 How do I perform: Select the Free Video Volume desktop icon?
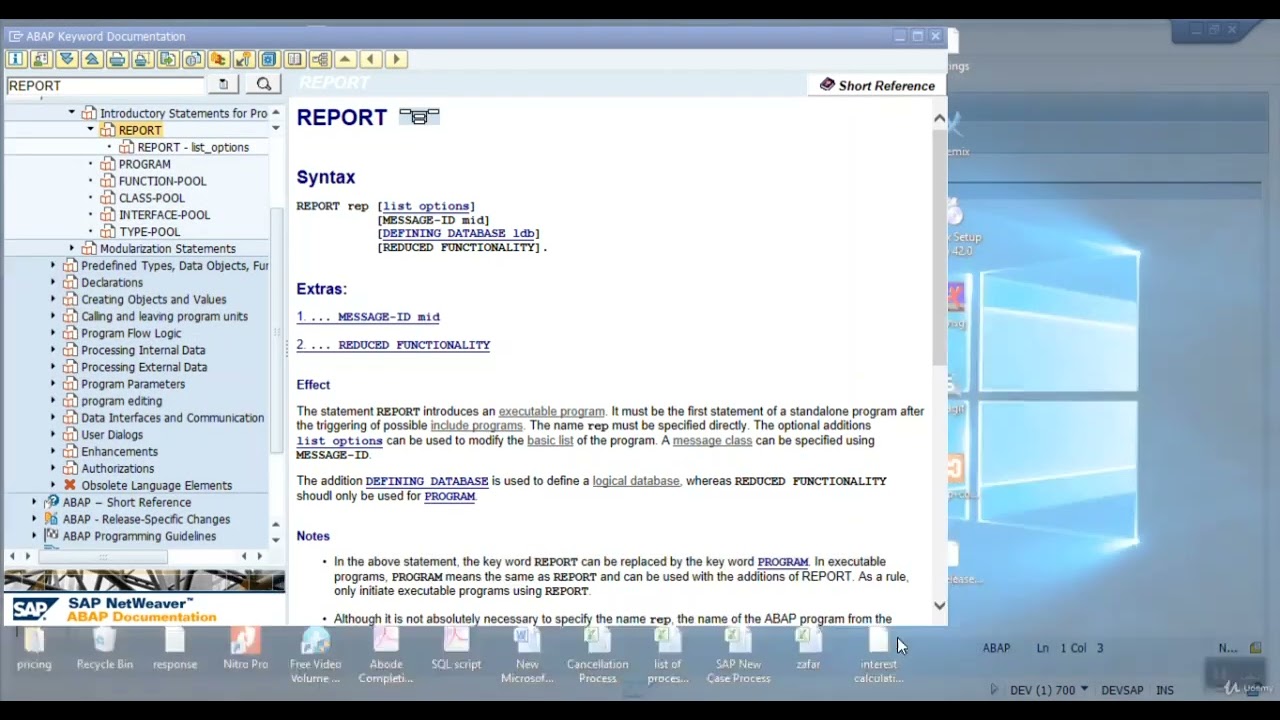tap(315, 655)
